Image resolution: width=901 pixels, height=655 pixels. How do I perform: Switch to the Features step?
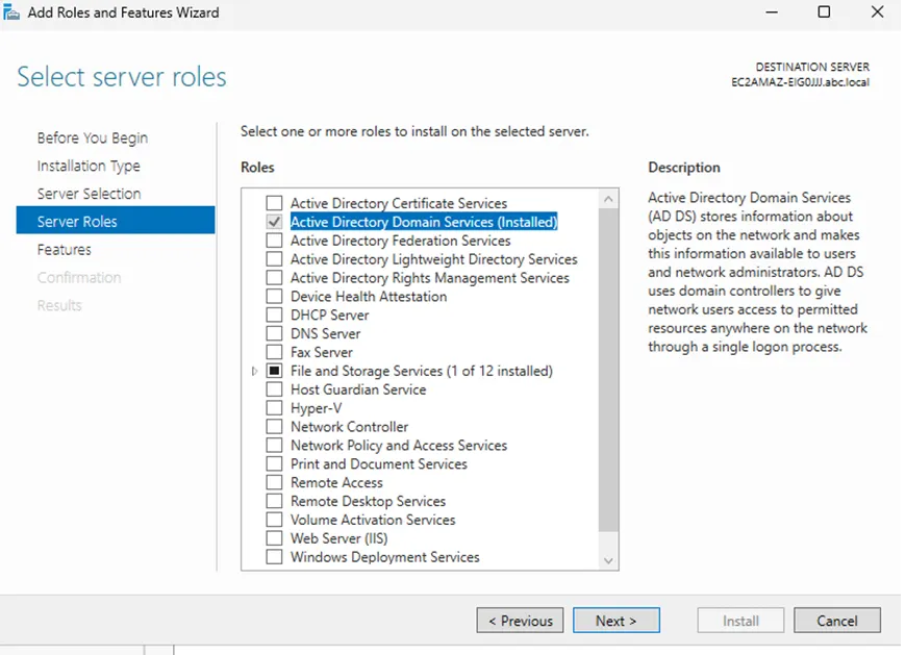point(64,250)
